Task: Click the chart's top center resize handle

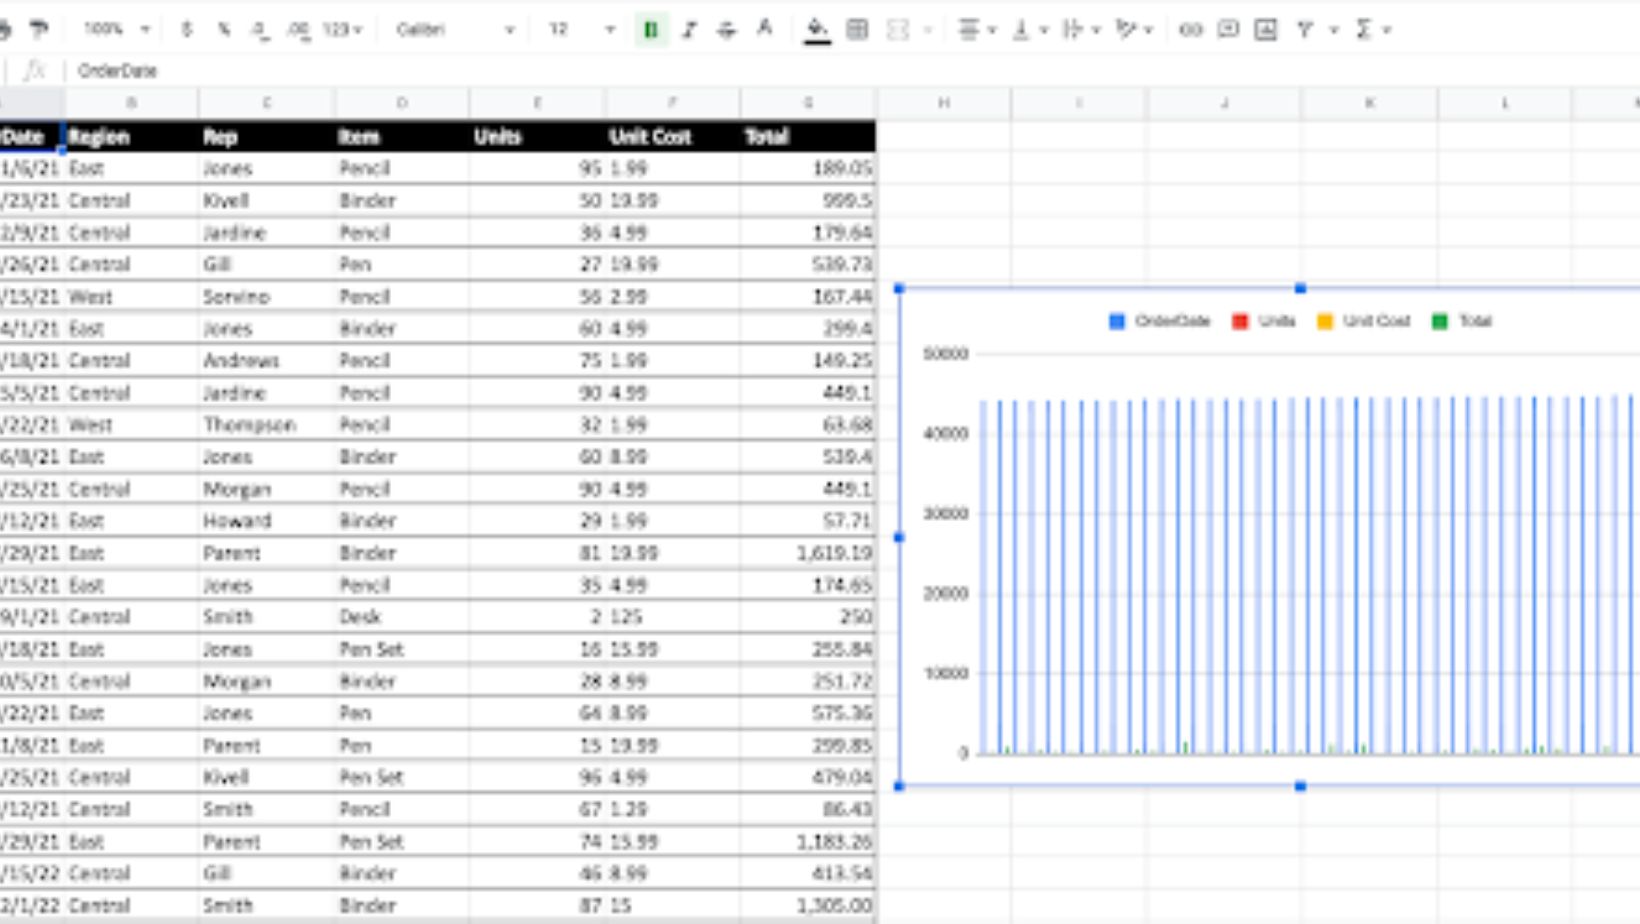Action: pos(1300,288)
